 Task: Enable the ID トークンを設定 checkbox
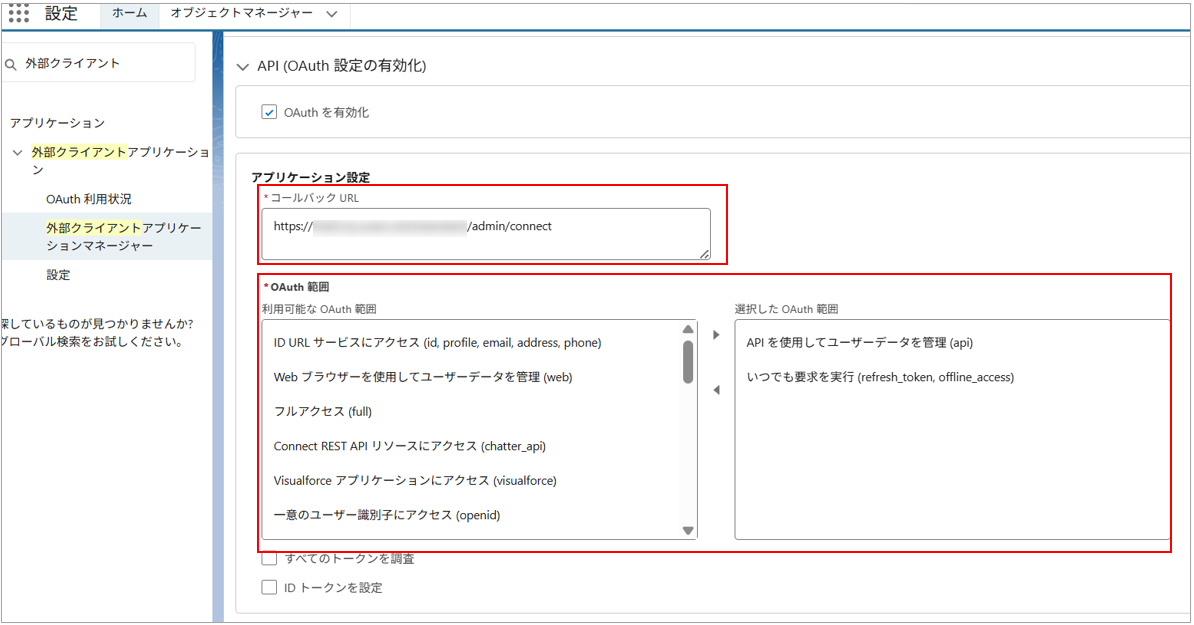[269, 587]
